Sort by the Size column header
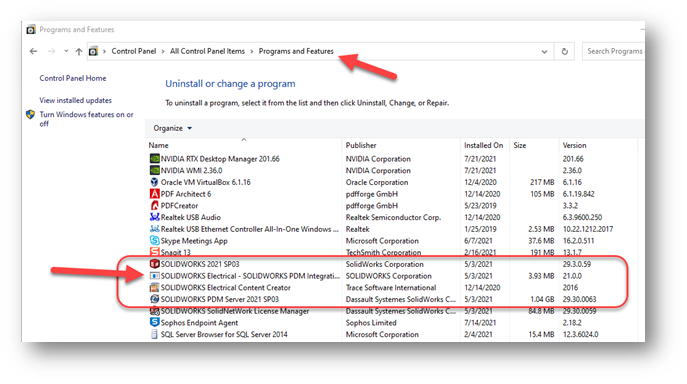The width and height of the screenshot is (687, 384). tap(520, 145)
